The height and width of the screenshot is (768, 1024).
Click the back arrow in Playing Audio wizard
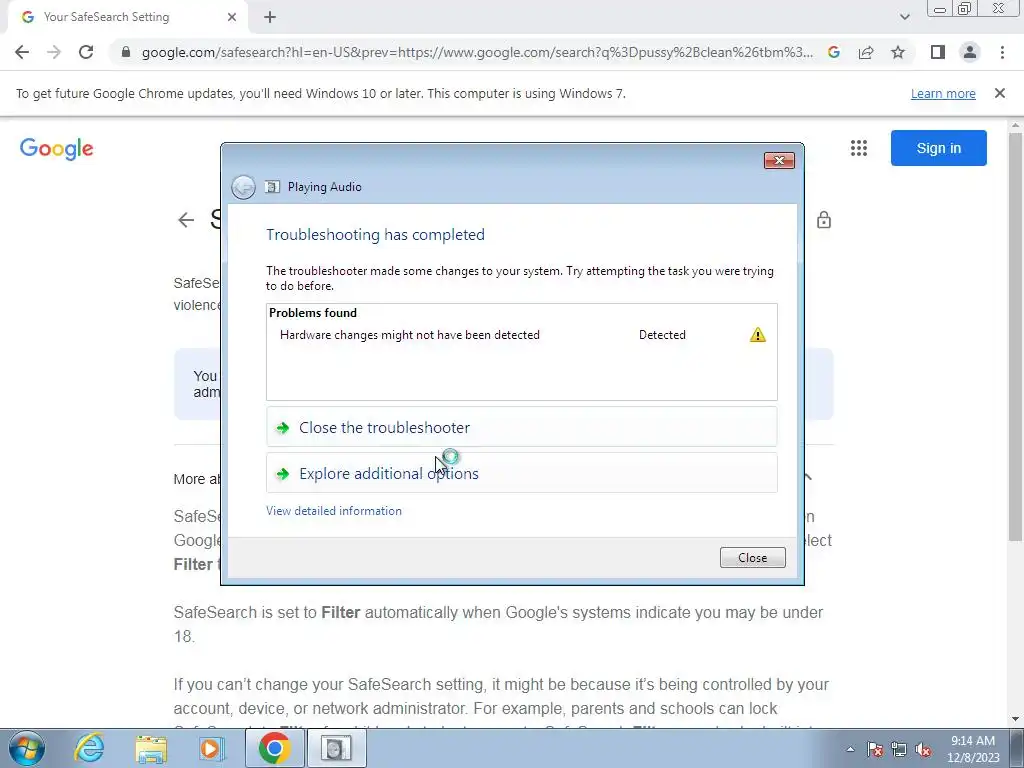click(x=243, y=187)
